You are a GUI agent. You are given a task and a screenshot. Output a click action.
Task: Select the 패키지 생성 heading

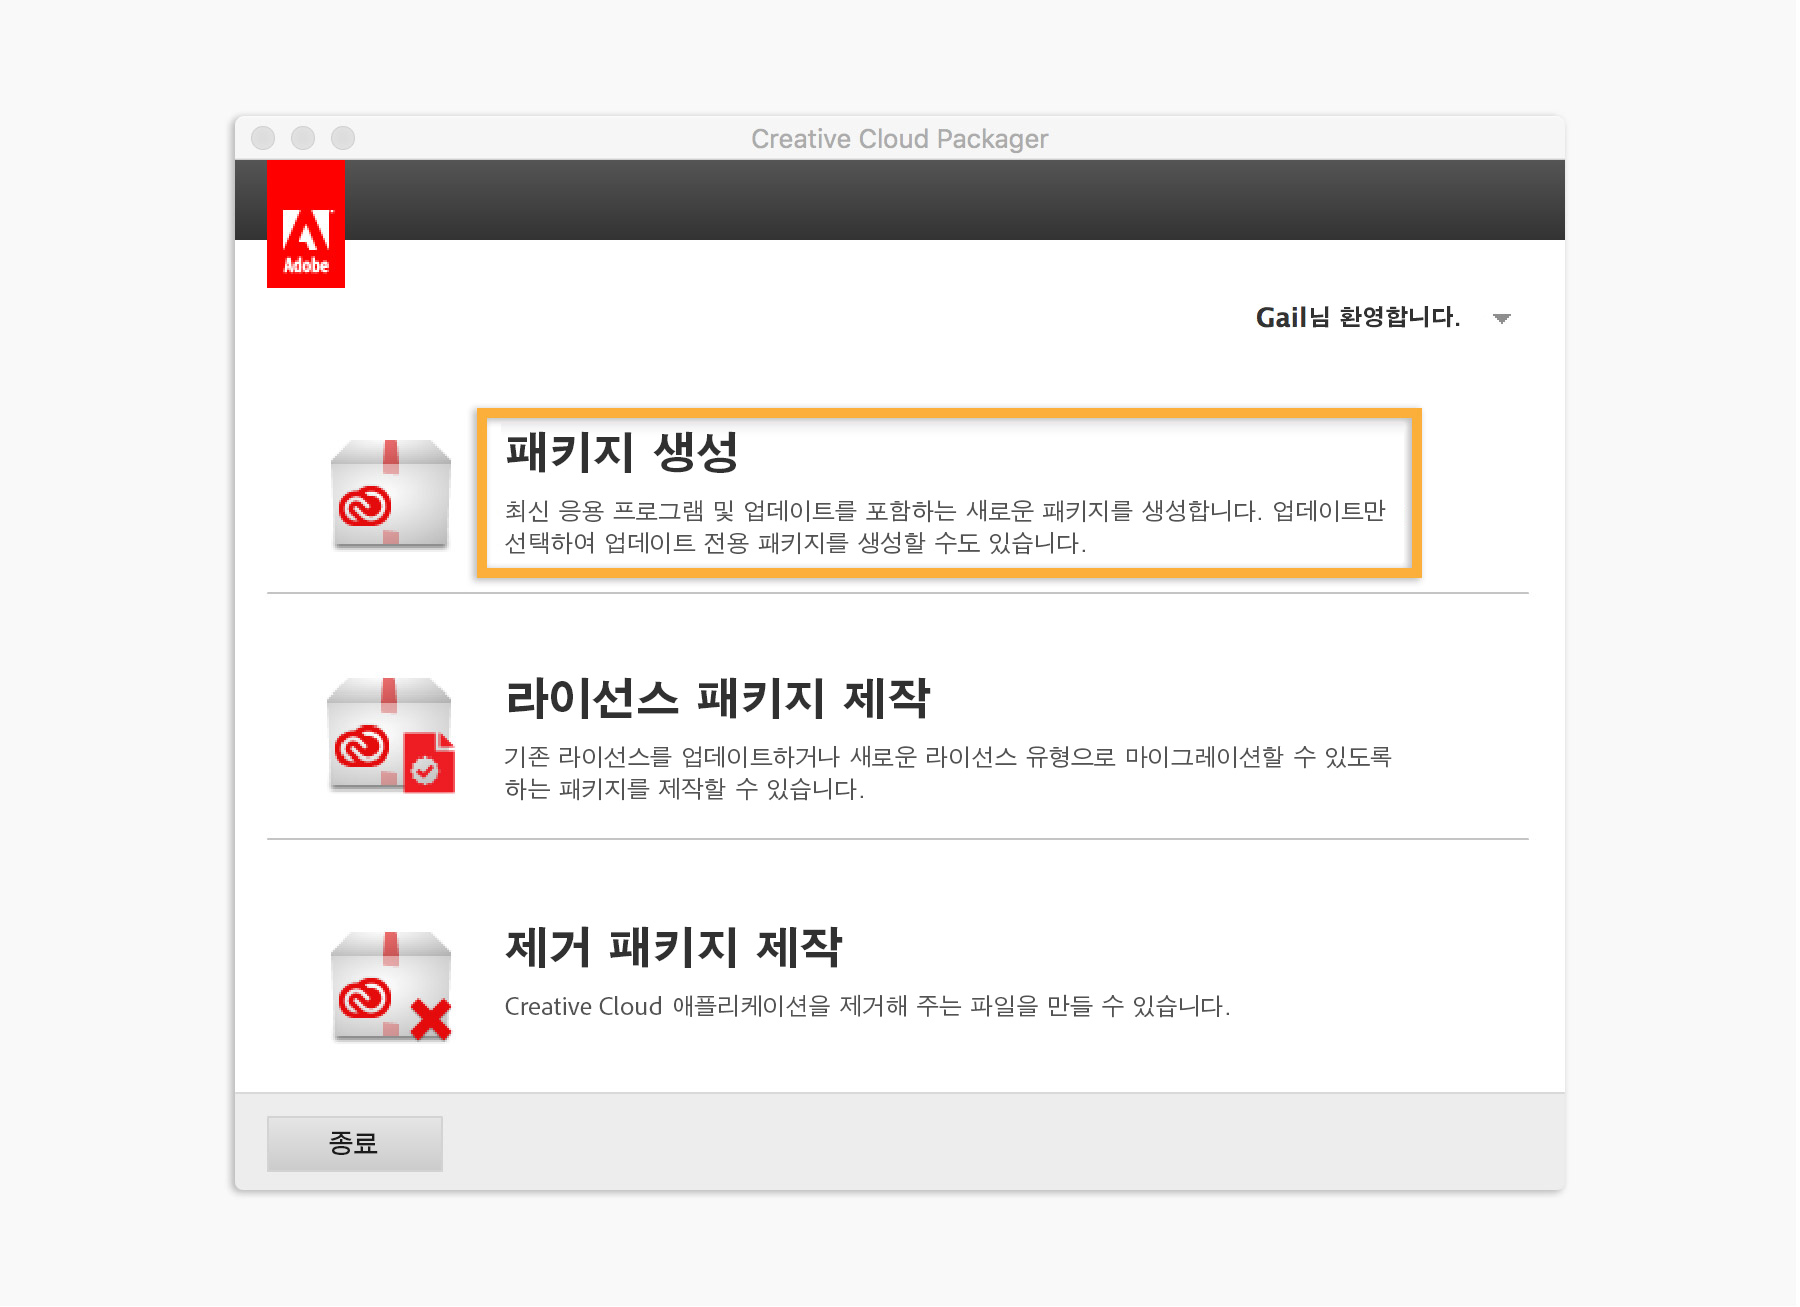pos(622,452)
